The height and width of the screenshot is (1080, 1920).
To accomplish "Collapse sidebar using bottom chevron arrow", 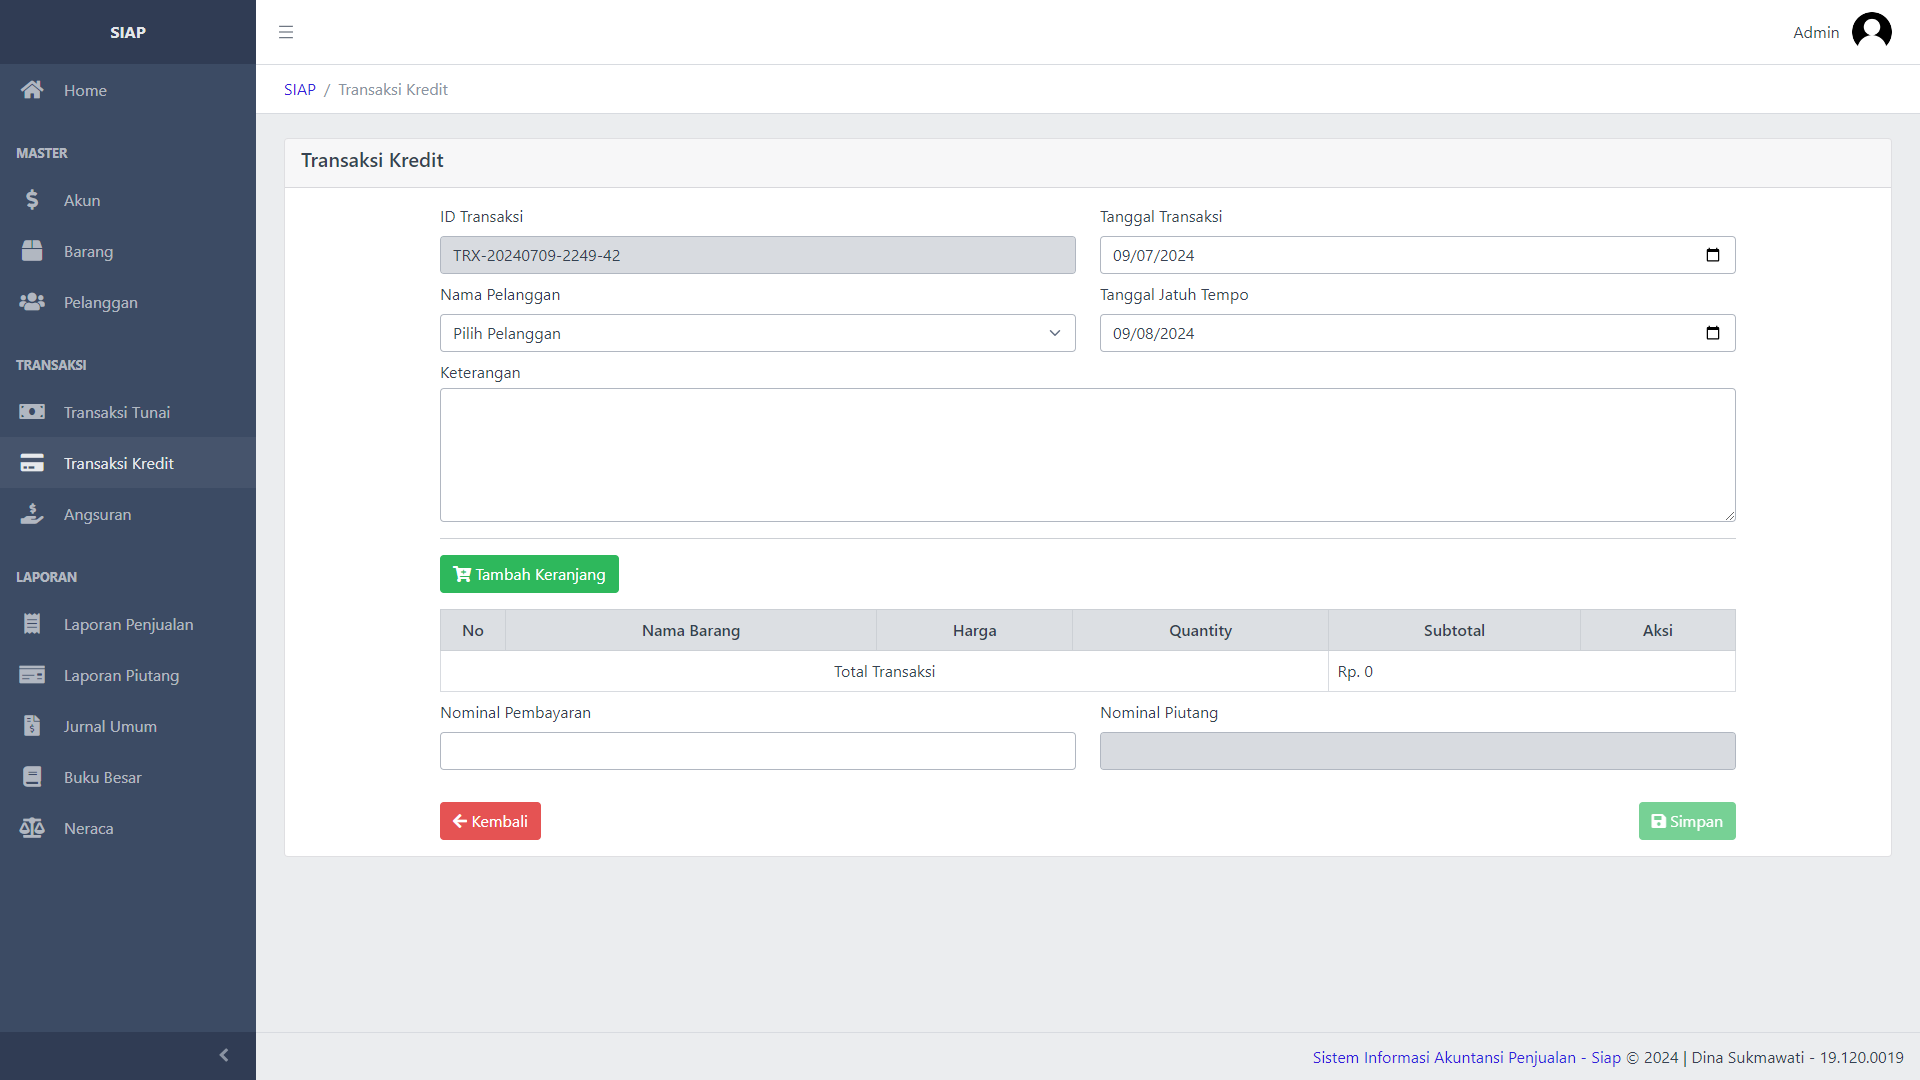I will pyautogui.click(x=224, y=1055).
